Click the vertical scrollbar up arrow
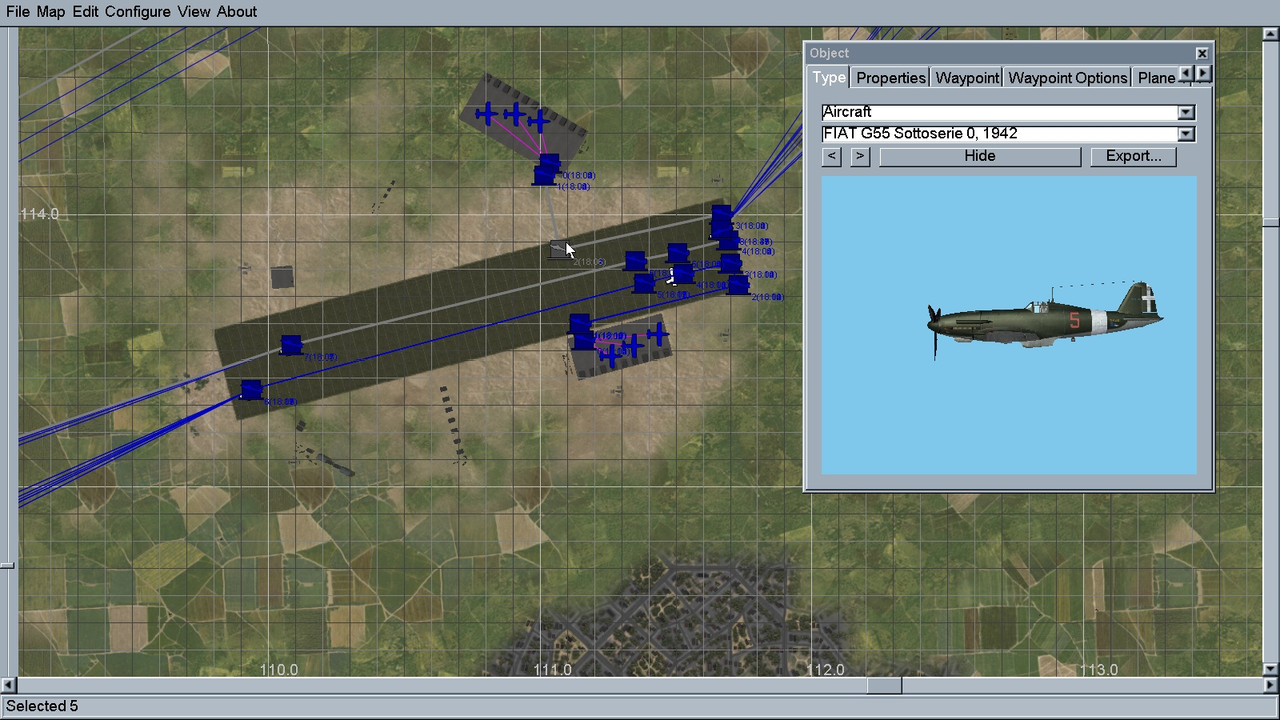 point(1271,35)
